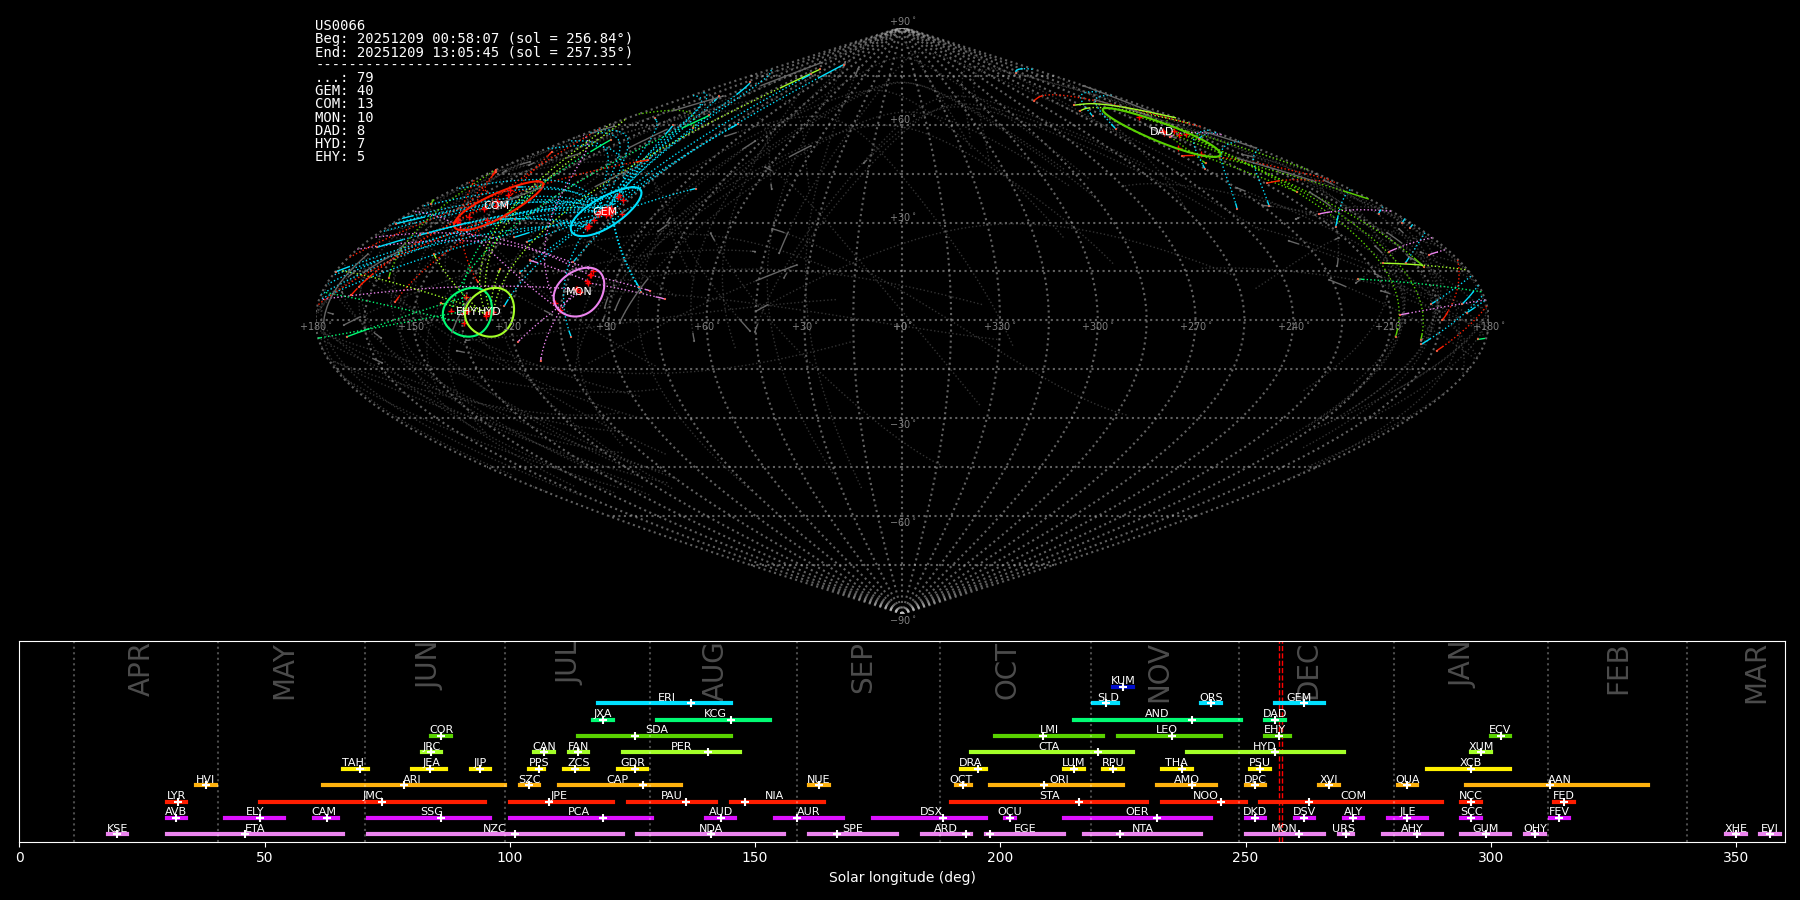Click the KSE shower label in the timeline
Image resolution: width=1800 pixels, height=900 pixels.
point(117,828)
